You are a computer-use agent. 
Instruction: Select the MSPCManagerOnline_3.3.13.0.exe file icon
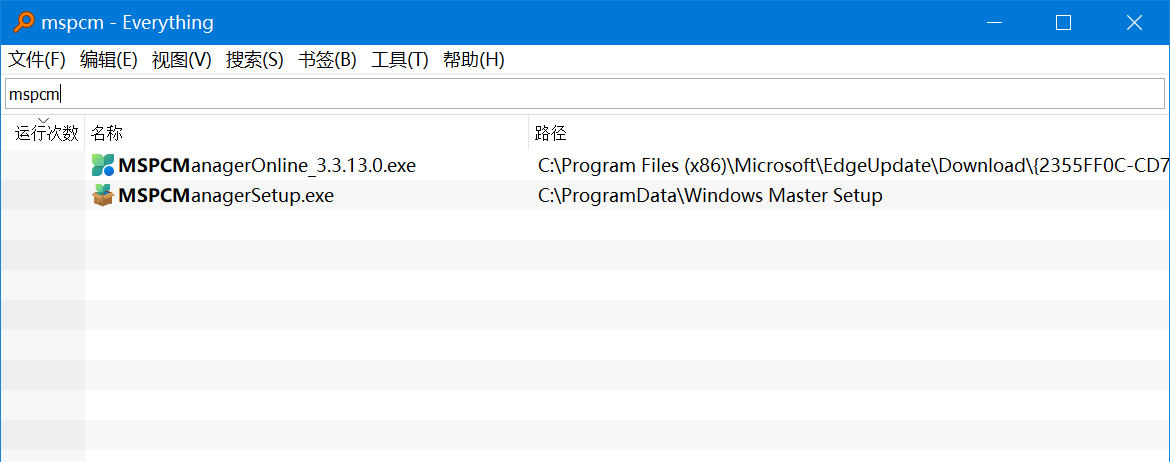pos(103,165)
